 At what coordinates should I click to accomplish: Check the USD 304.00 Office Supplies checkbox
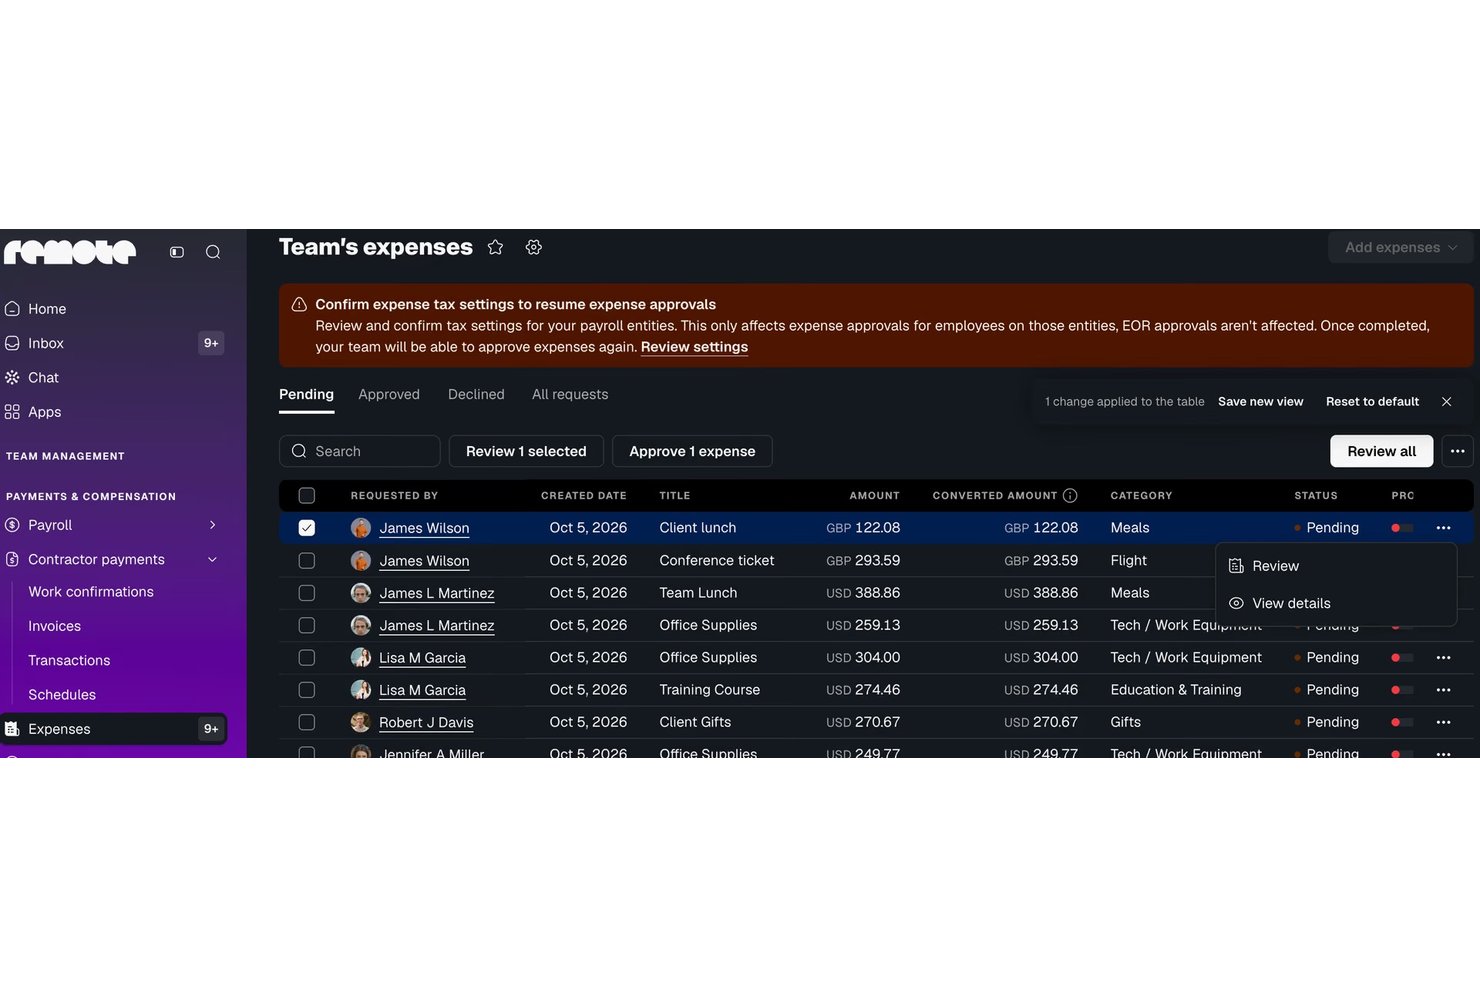click(307, 658)
